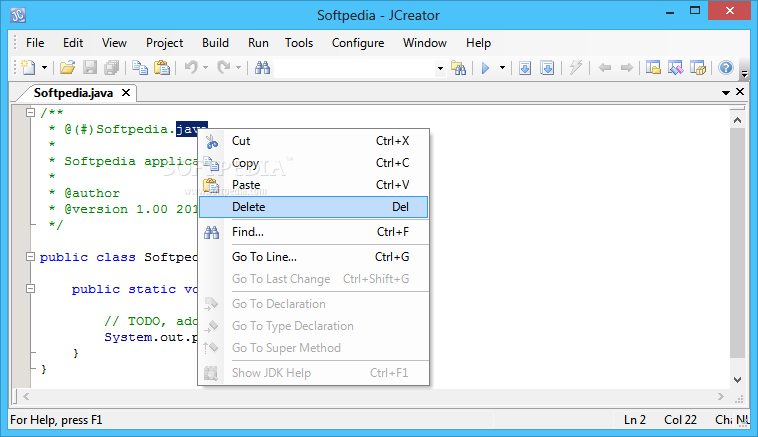Collapse the header comment block fold
The height and width of the screenshot is (437, 758).
click(30, 112)
